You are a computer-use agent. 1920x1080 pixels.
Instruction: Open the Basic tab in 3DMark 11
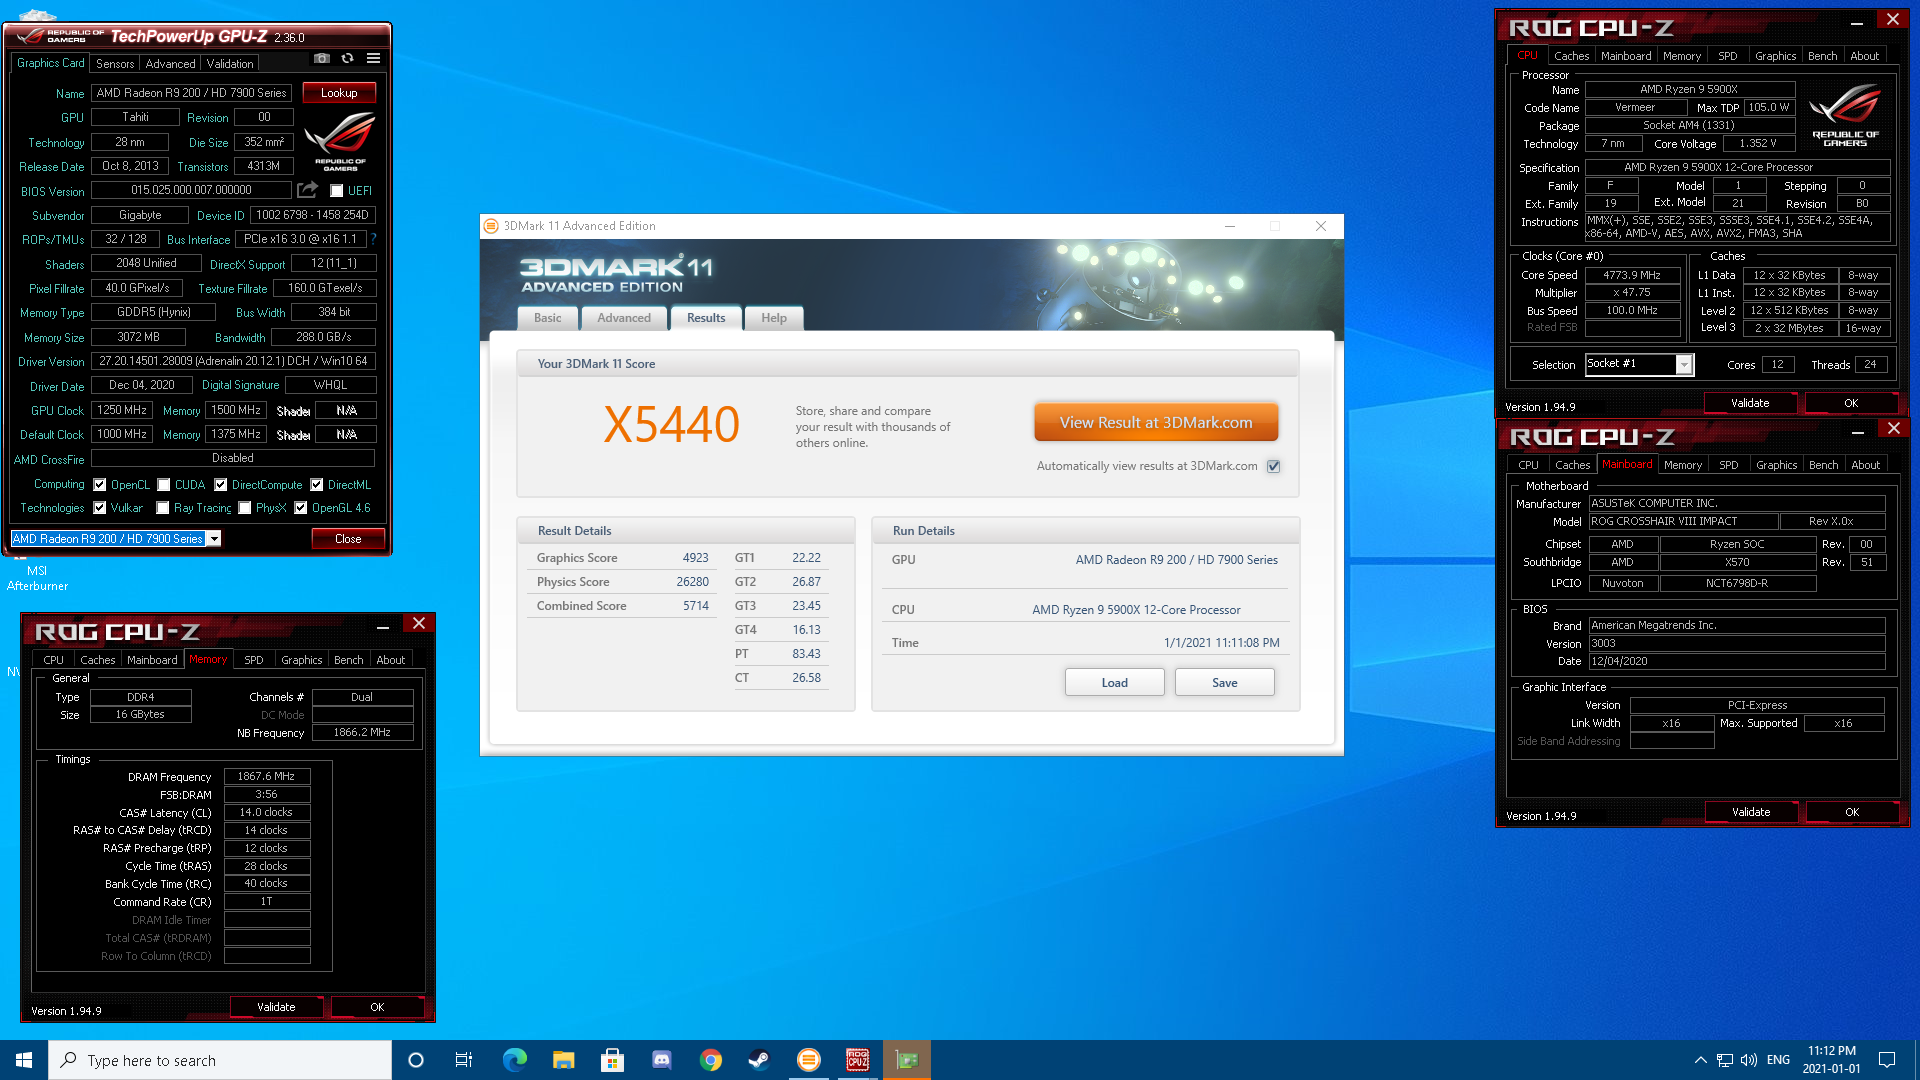tap(548, 318)
